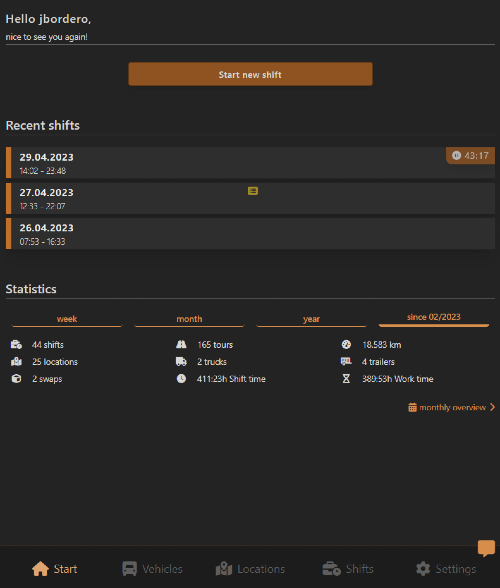This screenshot has width=500, height=588.
Task: Click the '165 tours' statistic text
Action: (215, 345)
